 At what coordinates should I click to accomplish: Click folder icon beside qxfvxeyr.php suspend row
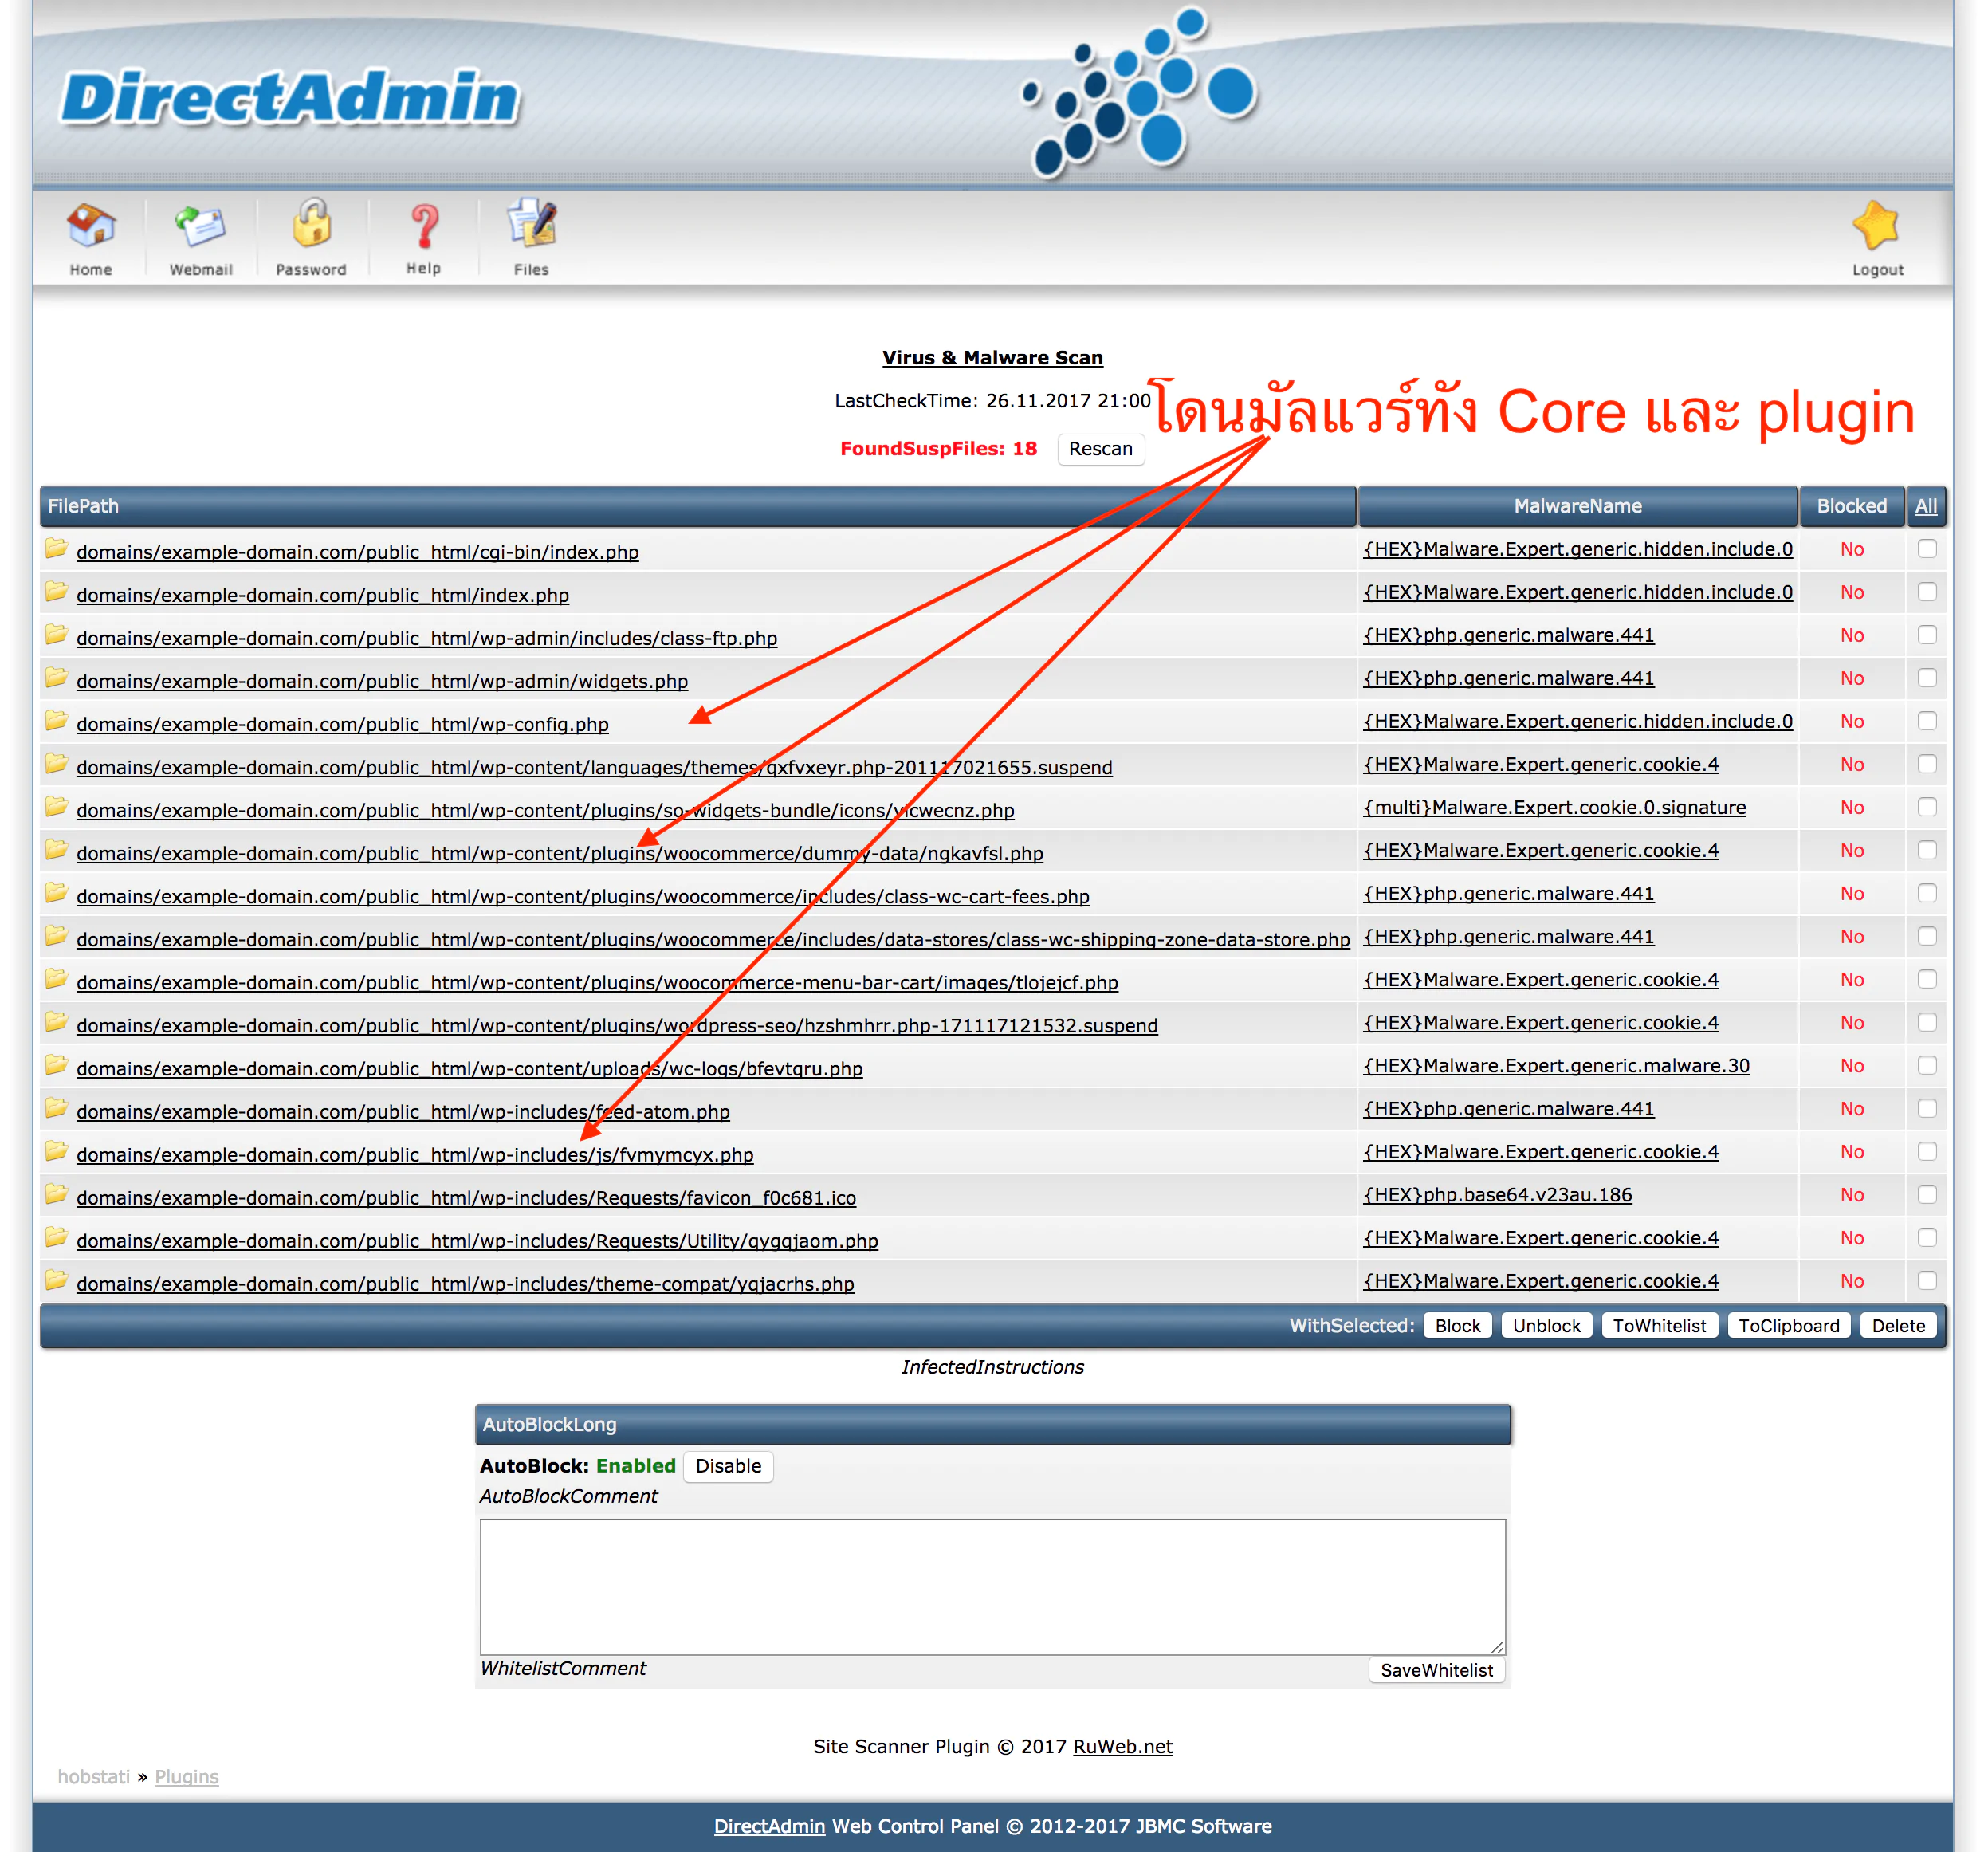(x=57, y=764)
